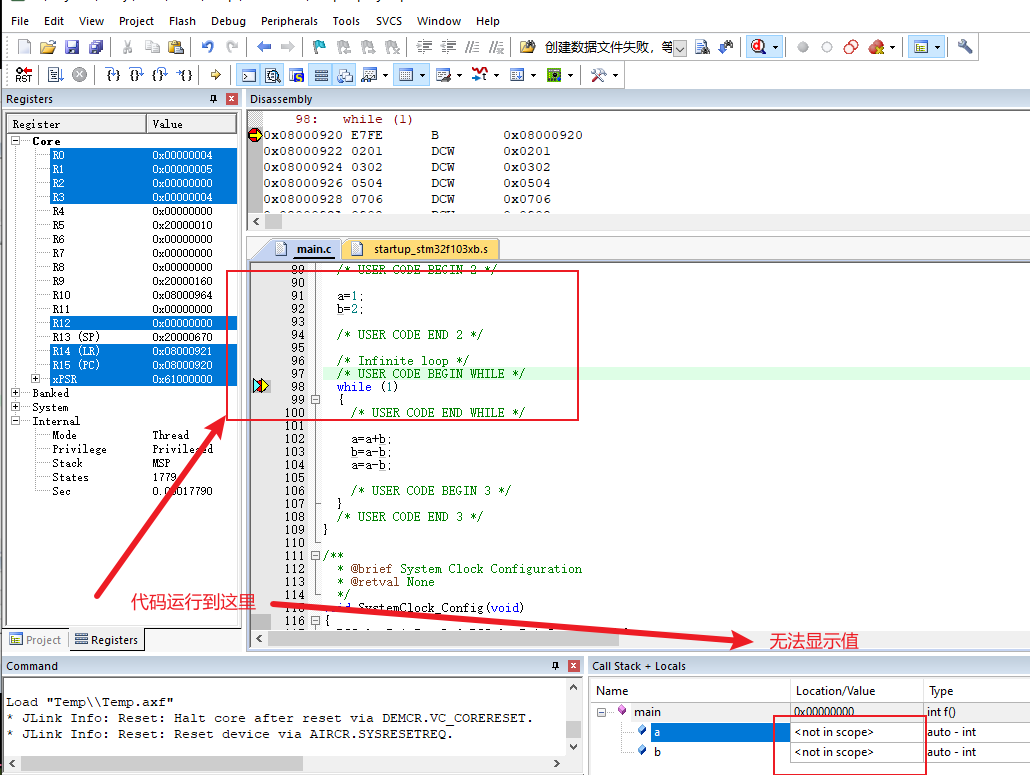Switch to the main.c editor tab

[304, 249]
